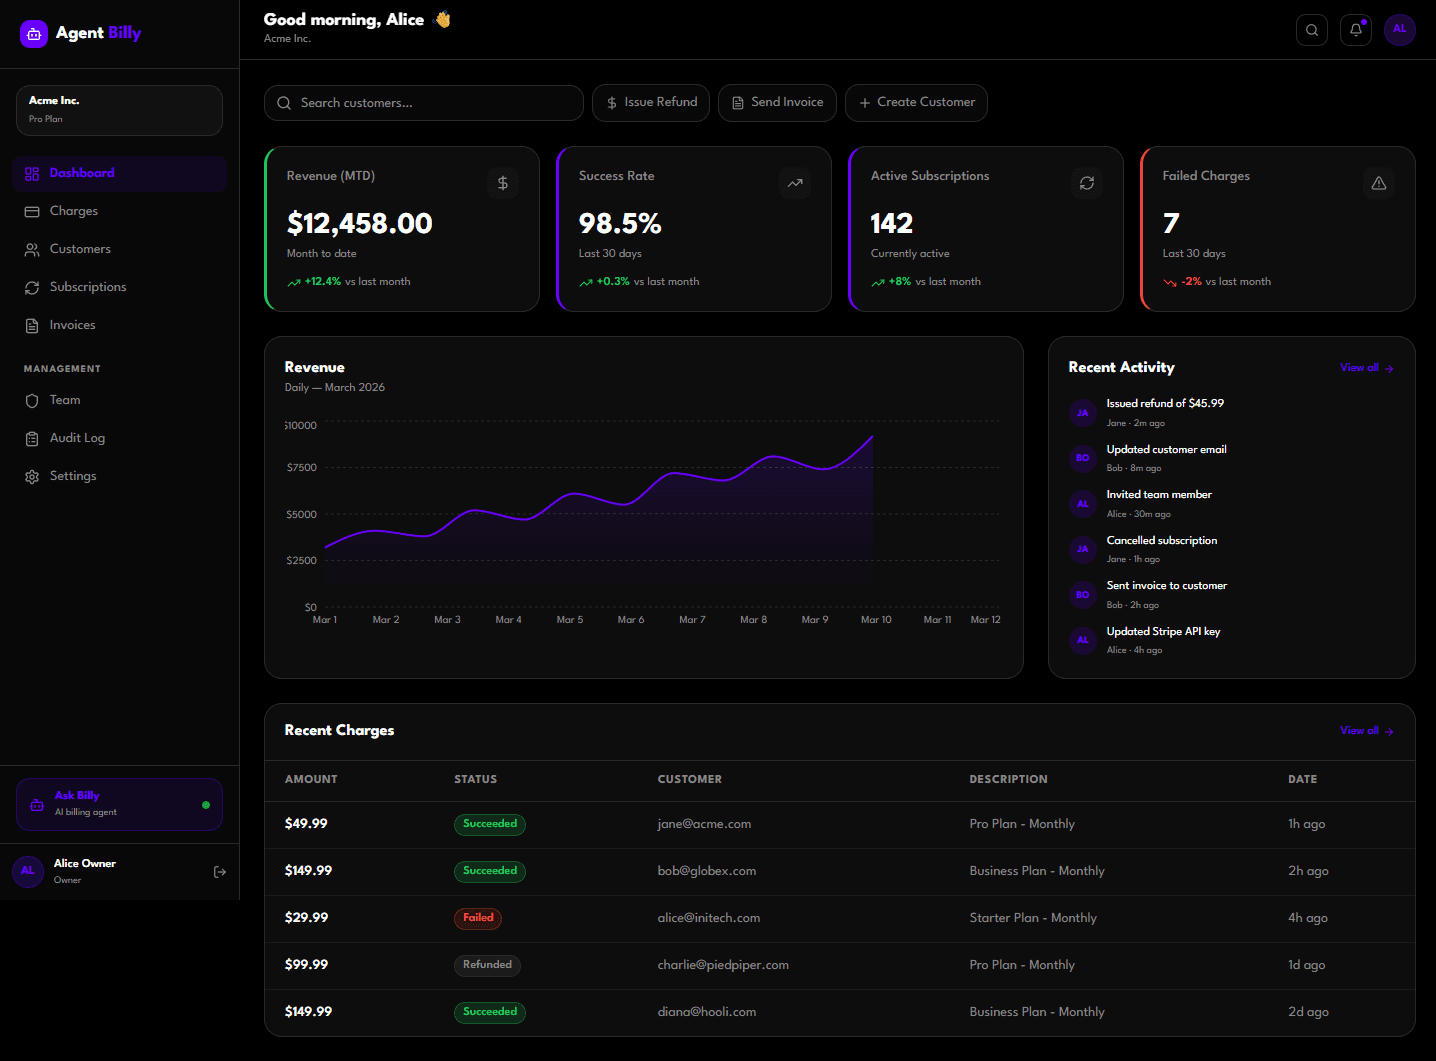
Task: Click the Issue Refund button
Action: click(x=650, y=102)
